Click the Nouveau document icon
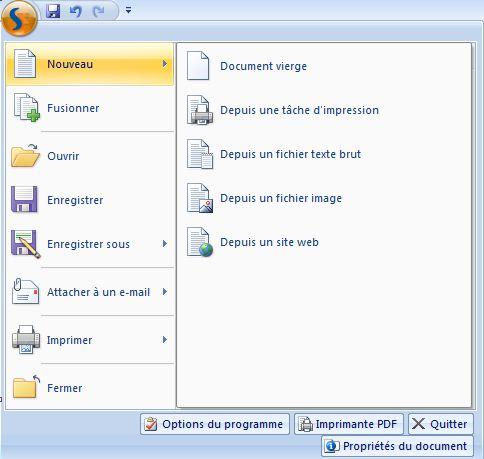 25,63
